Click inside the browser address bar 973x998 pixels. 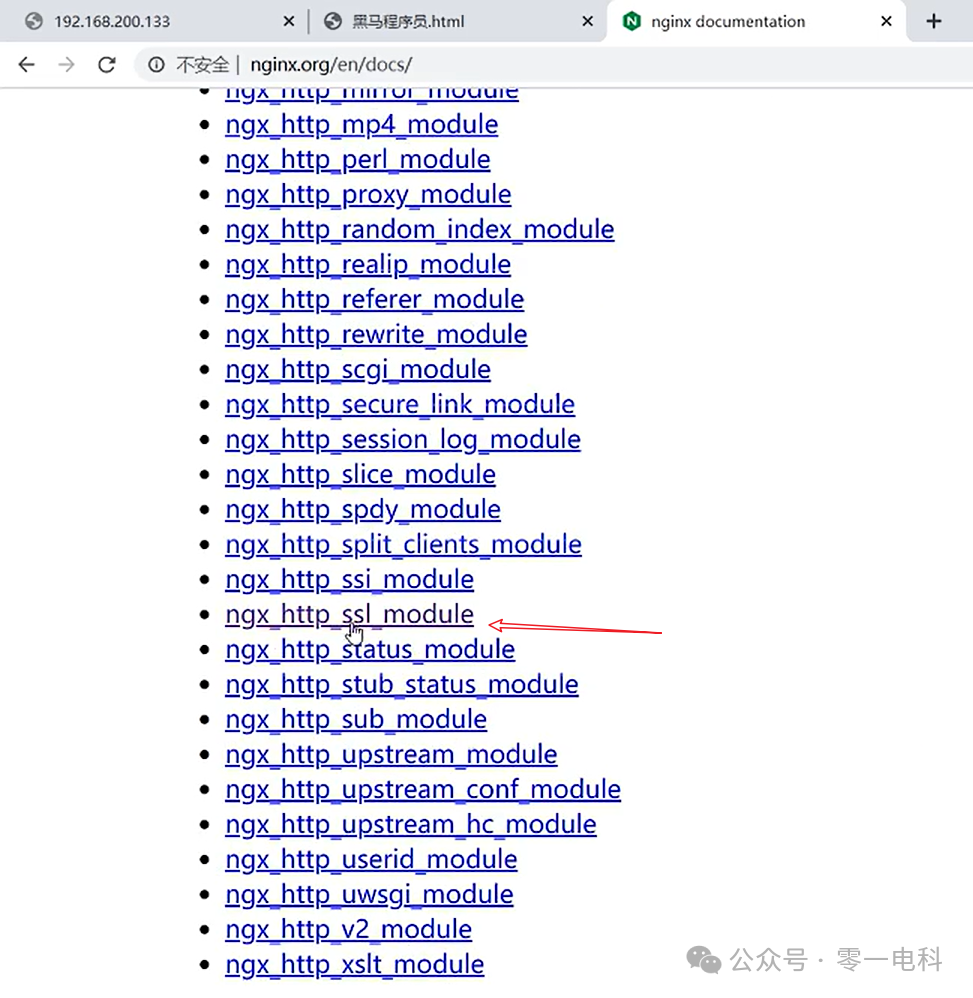(400, 64)
